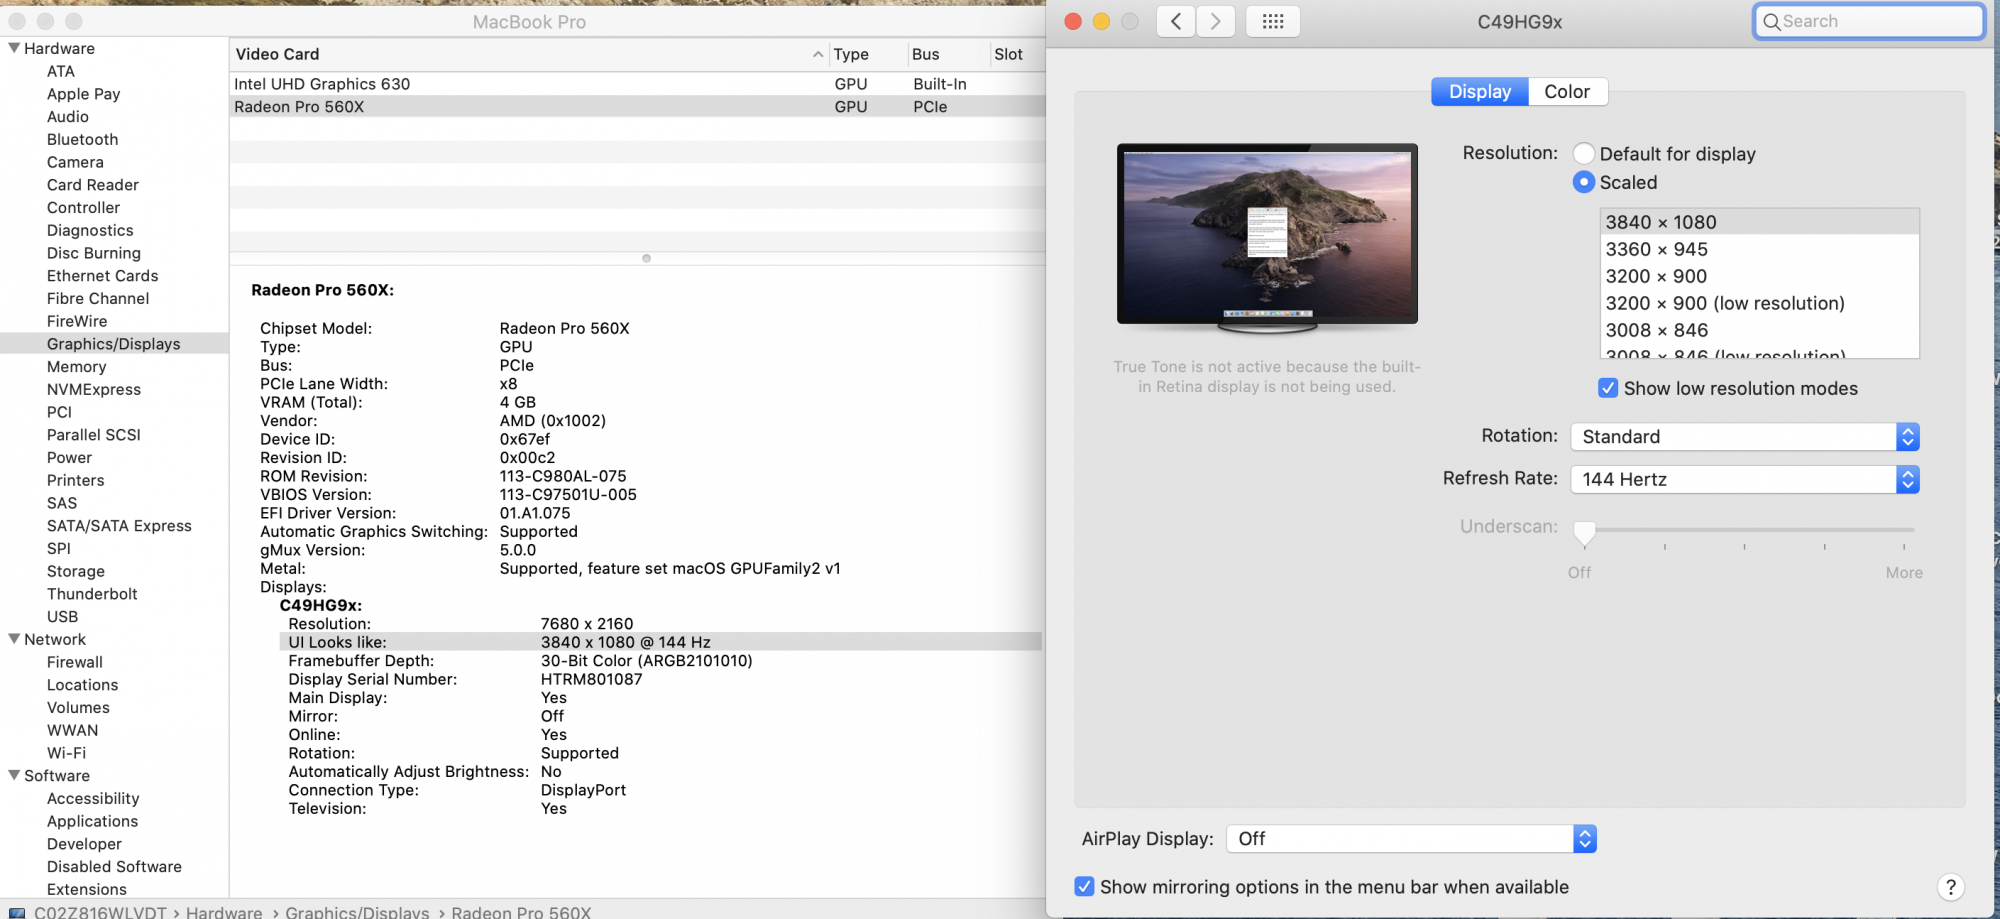Select Intel UHD Graphics 630 row
Viewport: 2000px width, 919px height.
(x=638, y=84)
